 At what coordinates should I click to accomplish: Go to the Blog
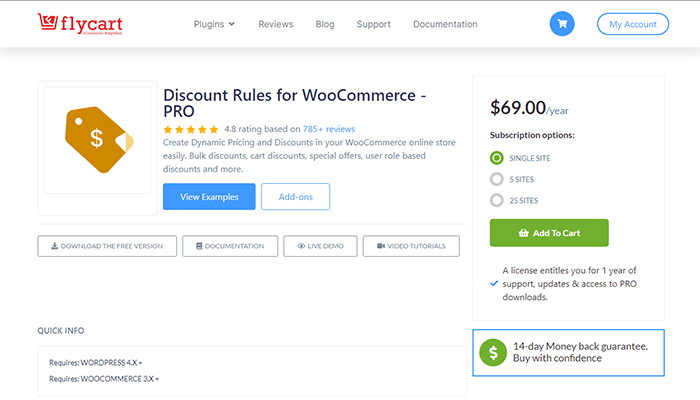coord(325,24)
